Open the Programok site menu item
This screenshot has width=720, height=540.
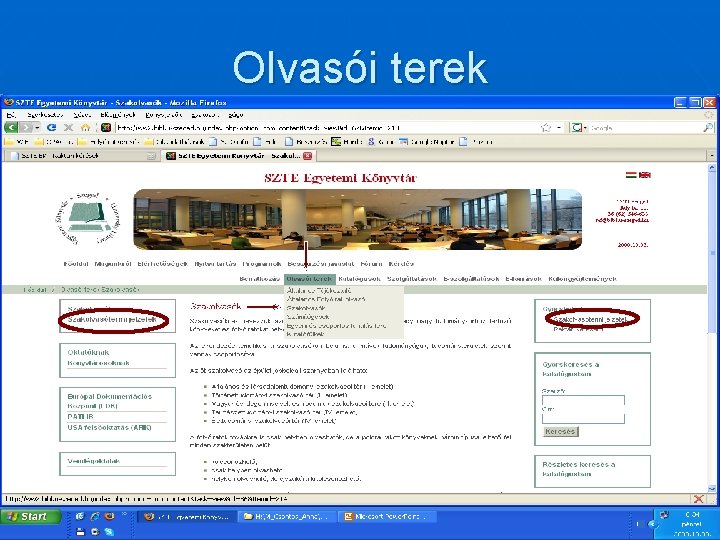262,264
